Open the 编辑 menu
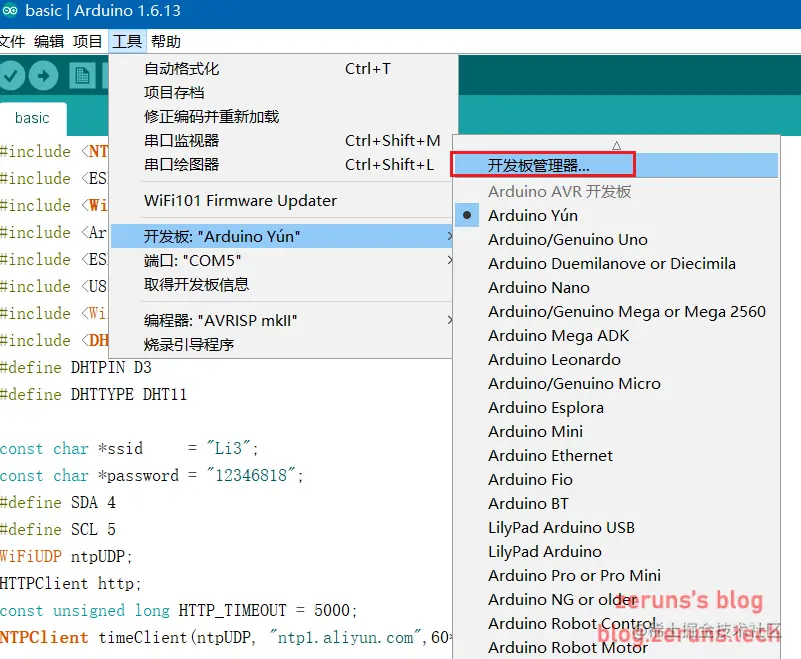Screen dimensions: 801x659 point(49,41)
